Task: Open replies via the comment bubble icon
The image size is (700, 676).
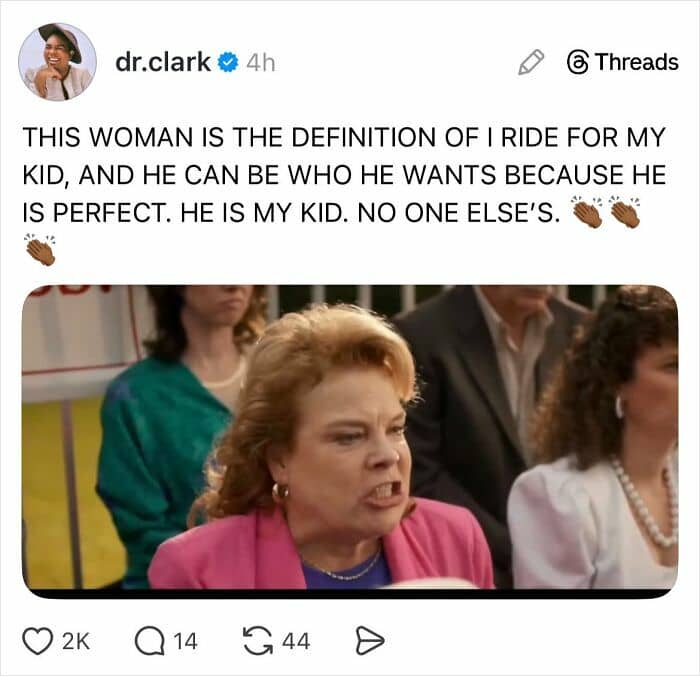Action: [147, 641]
